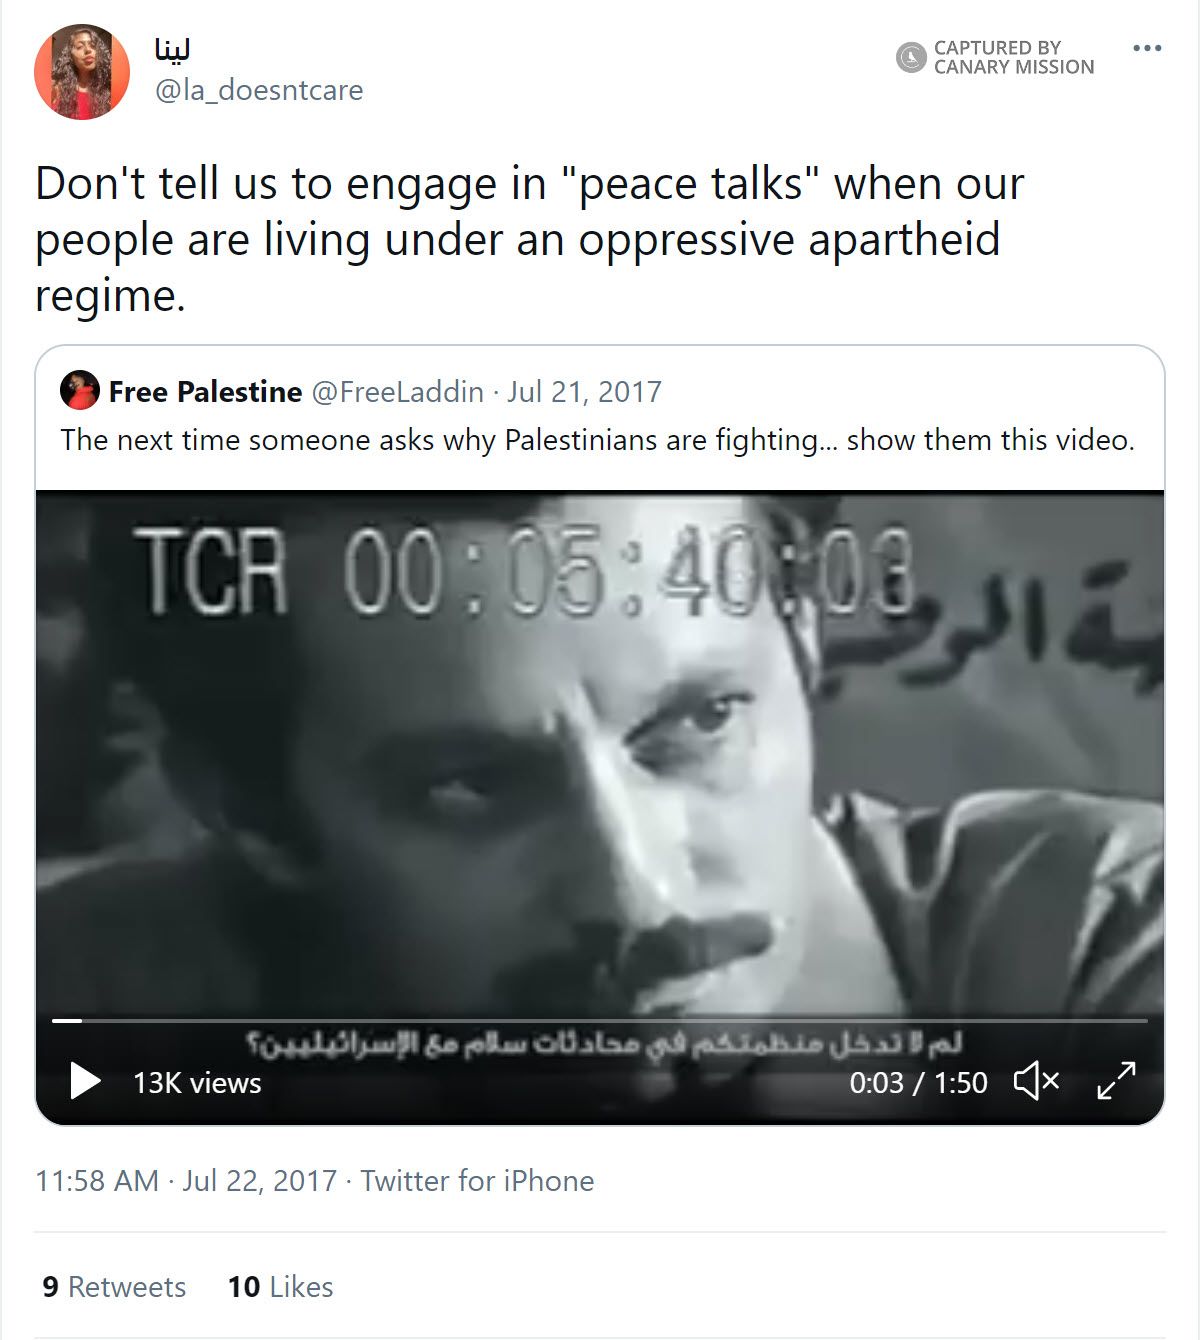The height and width of the screenshot is (1340, 1200).
Task: Open the @la_doesntcare profile handle
Action: 262,90
